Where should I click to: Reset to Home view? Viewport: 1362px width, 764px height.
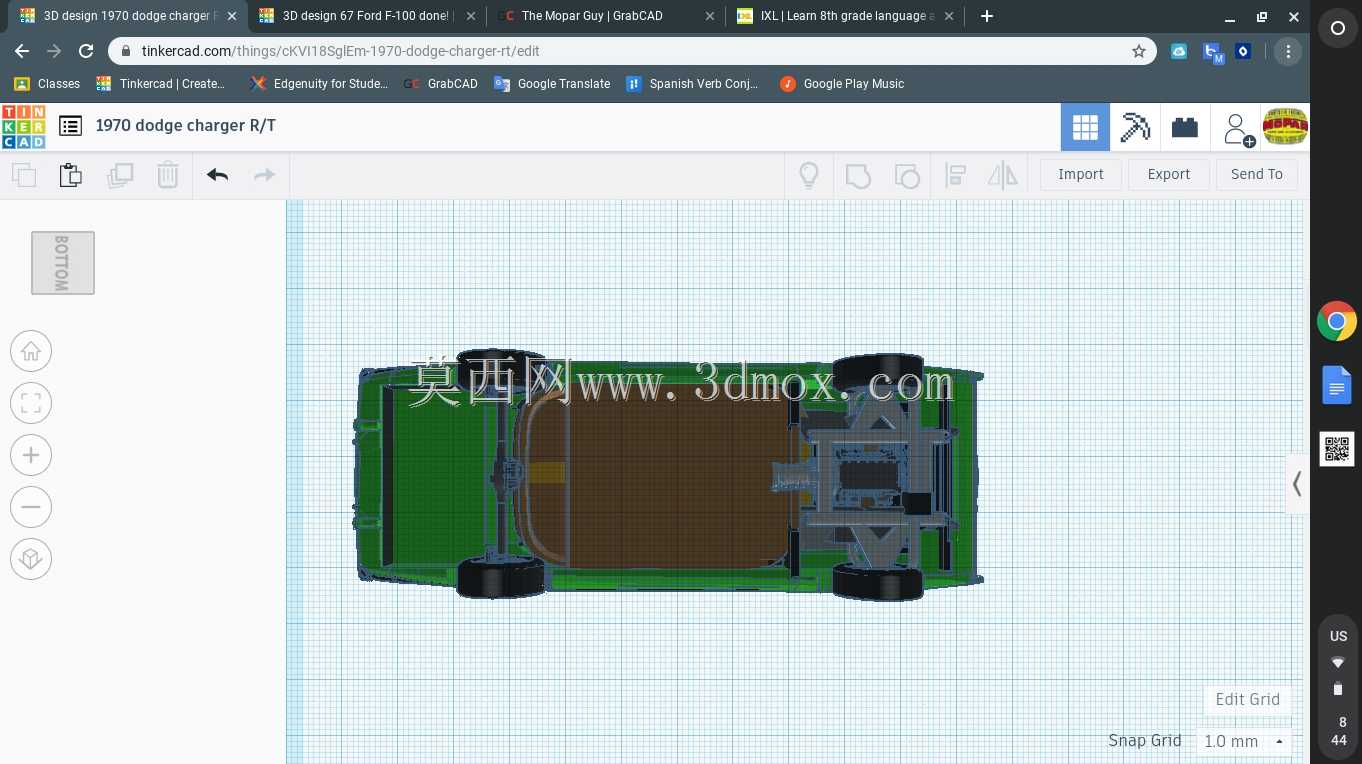coord(31,351)
